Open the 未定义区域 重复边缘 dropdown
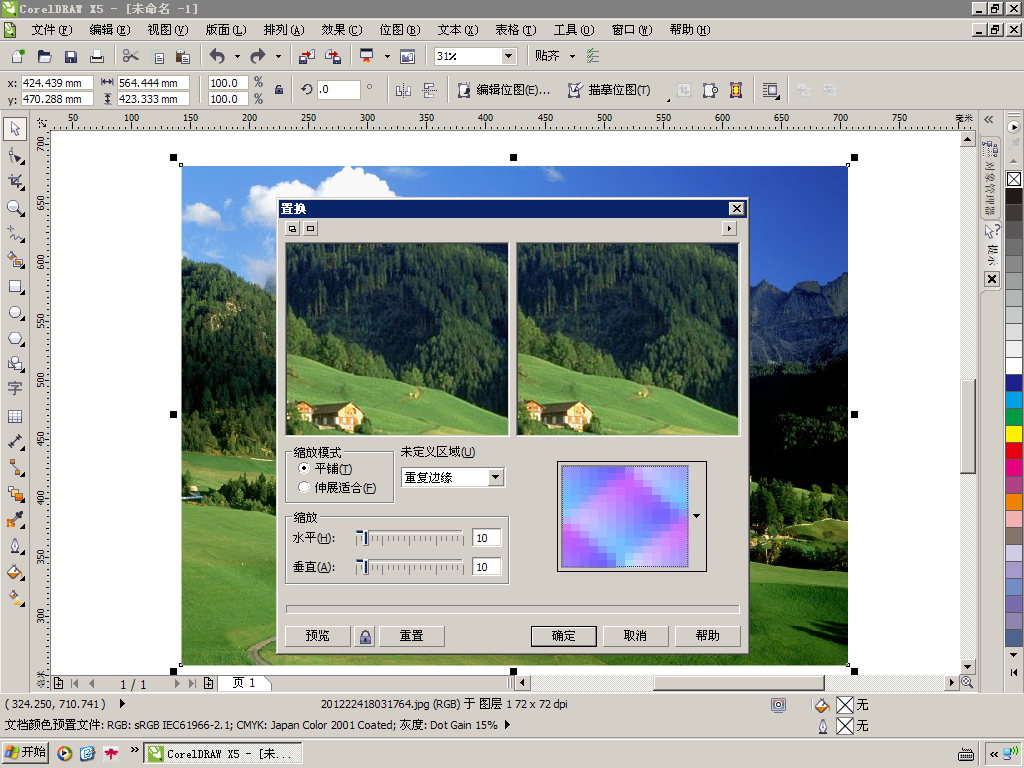1024x768 pixels. point(496,477)
